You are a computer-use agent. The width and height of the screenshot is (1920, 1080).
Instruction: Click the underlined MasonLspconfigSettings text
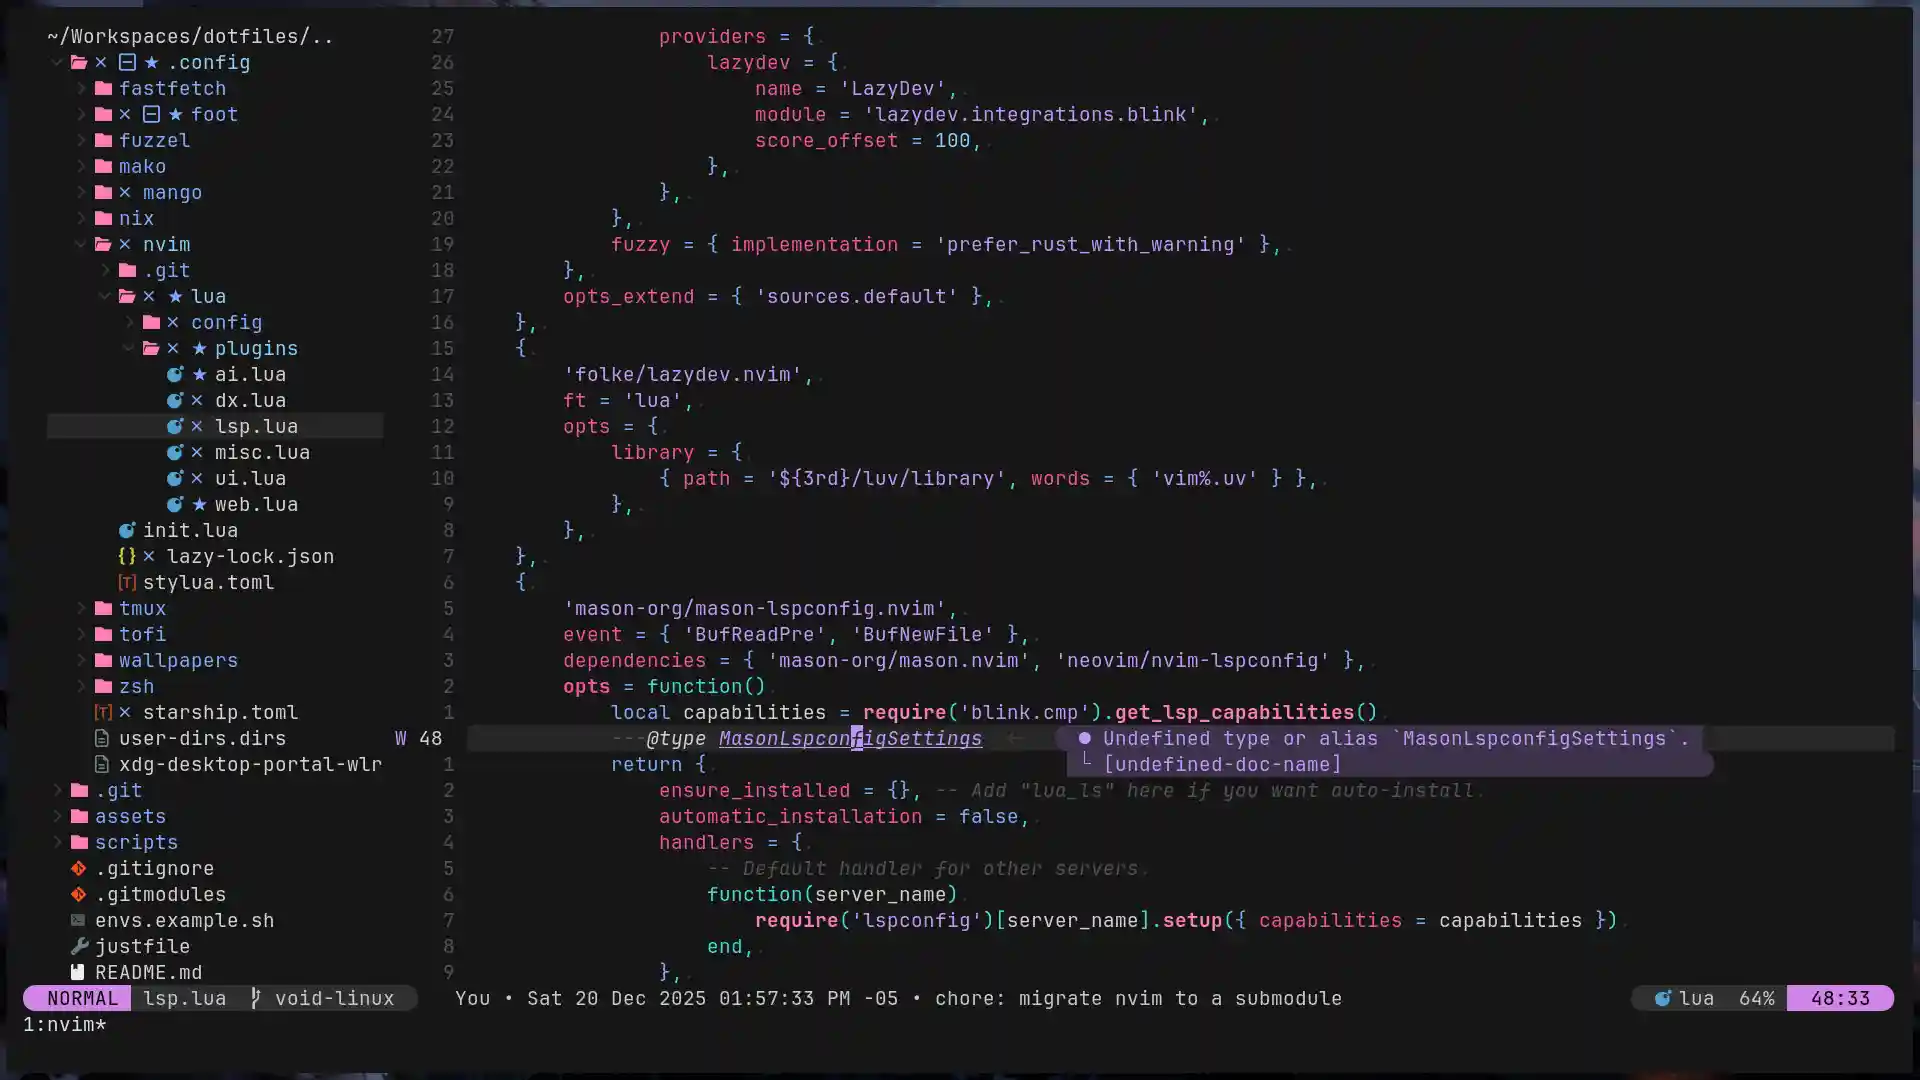pos(851,739)
